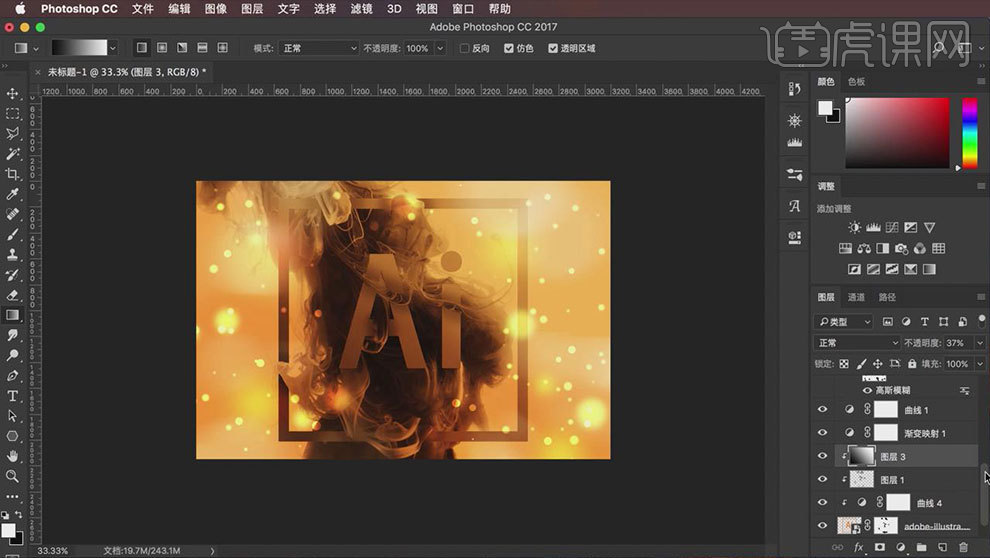Open the gradient mode 正常 dropdown
Viewport: 990px width, 558px height.
318,48
